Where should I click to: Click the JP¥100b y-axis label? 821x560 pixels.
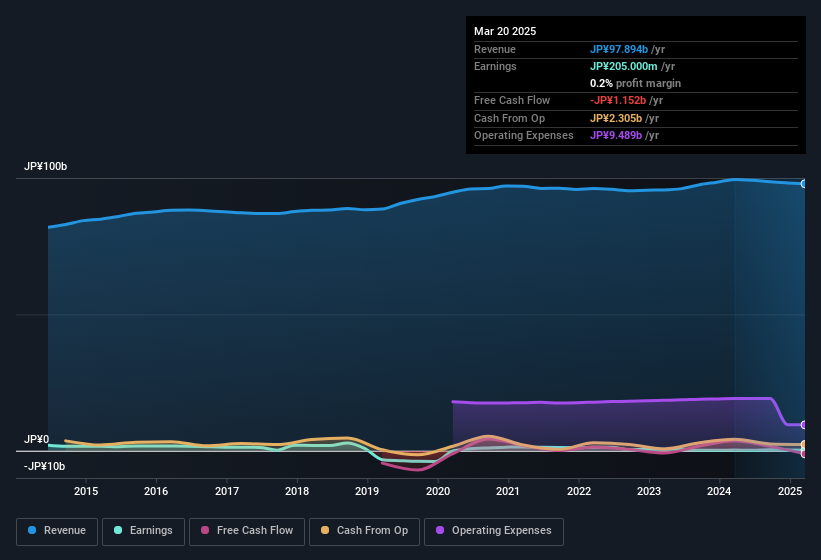[46, 166]
